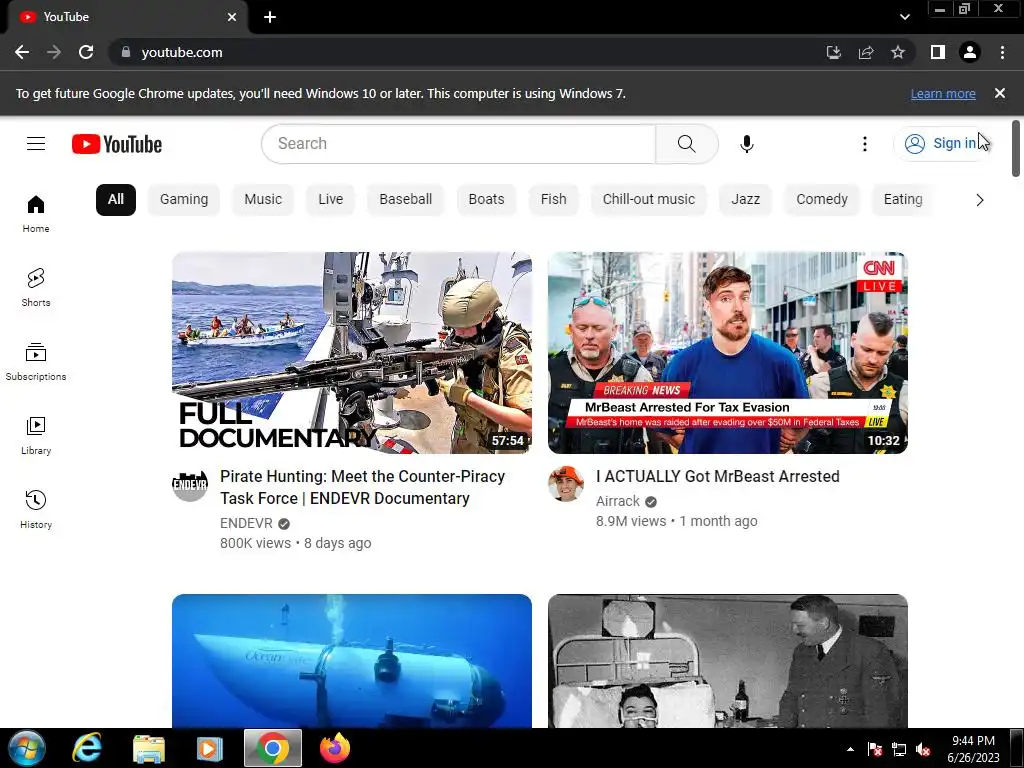
Task: Open the black-and-white hospital thumbnail
Action: coord(728,661)
